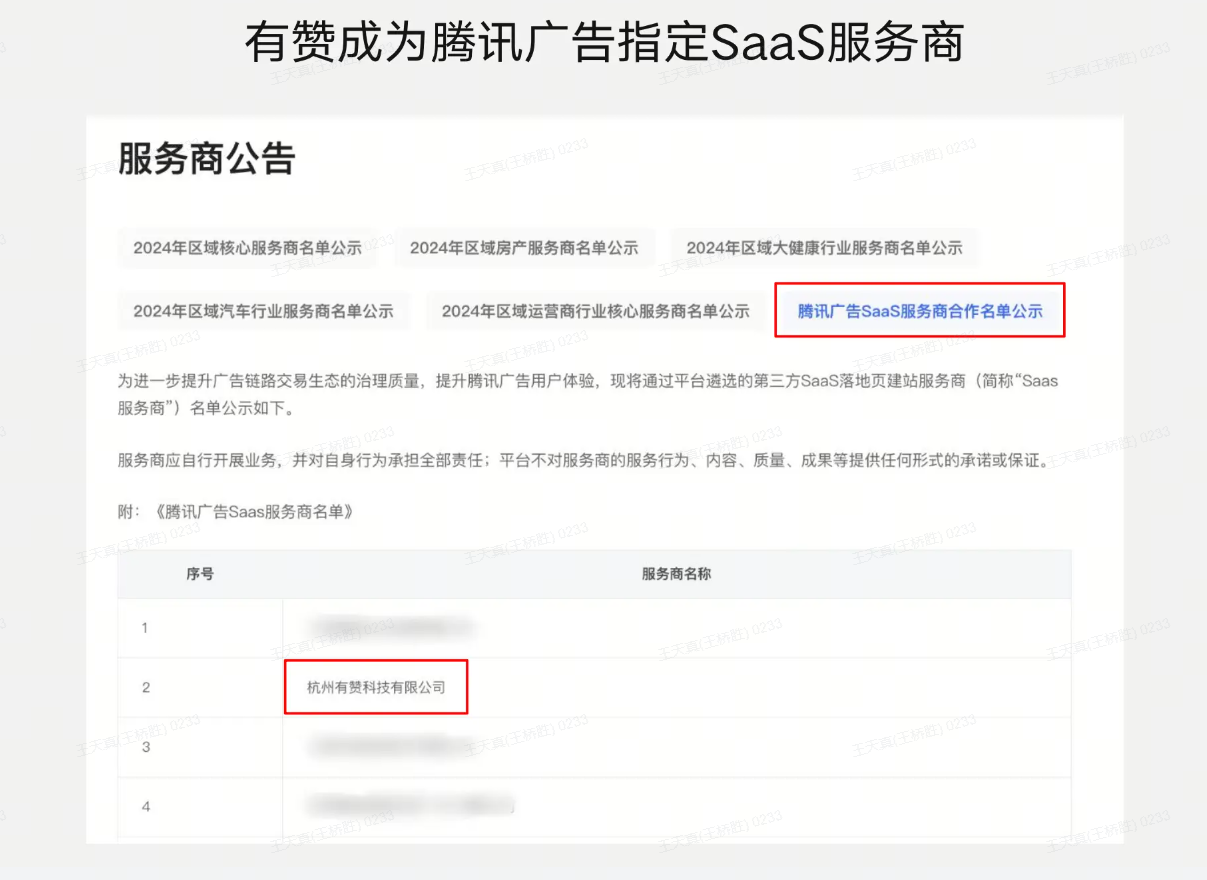Open the 2024年区域汽车行业服务商名单公示 tab
This screenshot has height=880, width=1207.
coord(263,311)
